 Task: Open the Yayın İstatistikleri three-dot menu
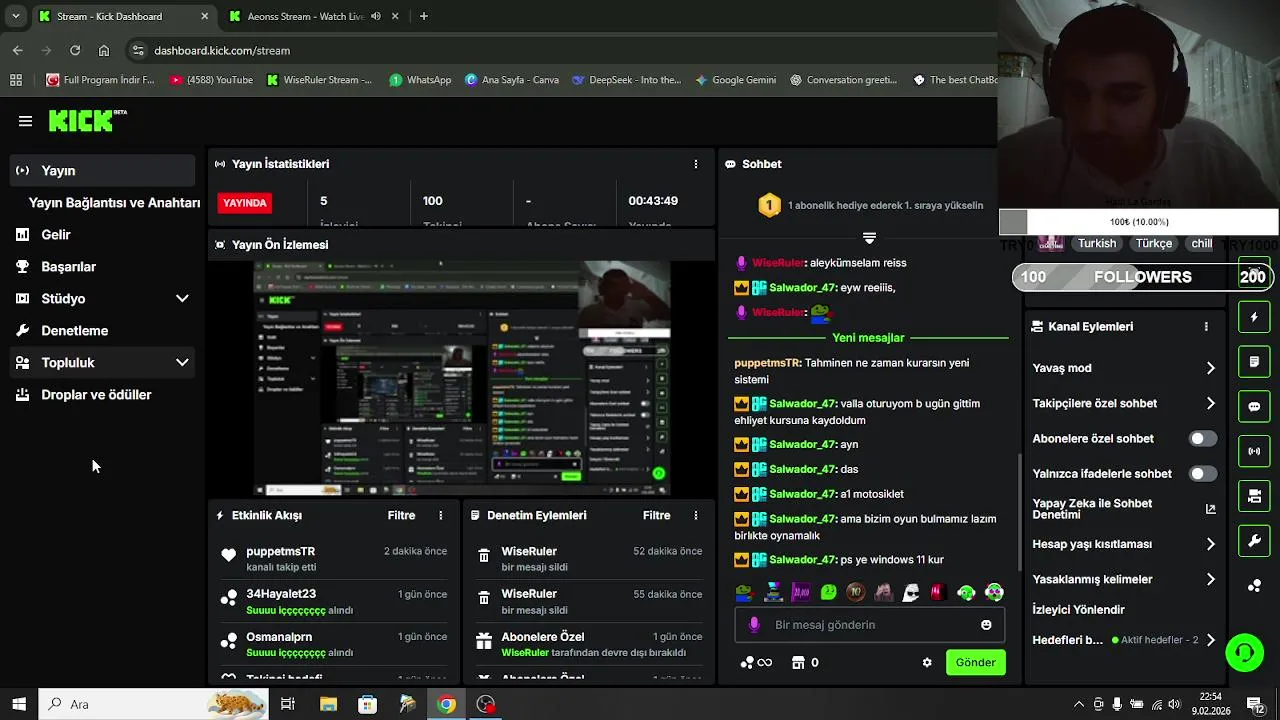pos(696,164)
